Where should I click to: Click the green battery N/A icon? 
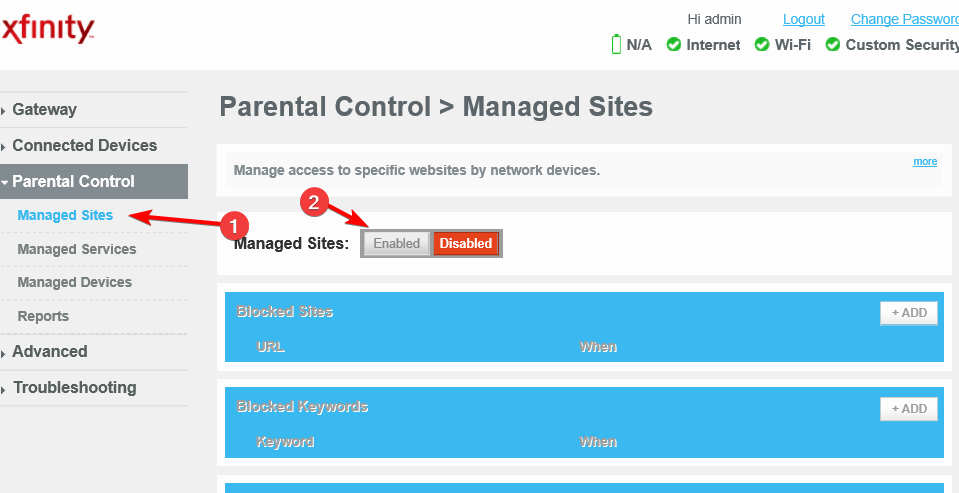coord(616,45)
